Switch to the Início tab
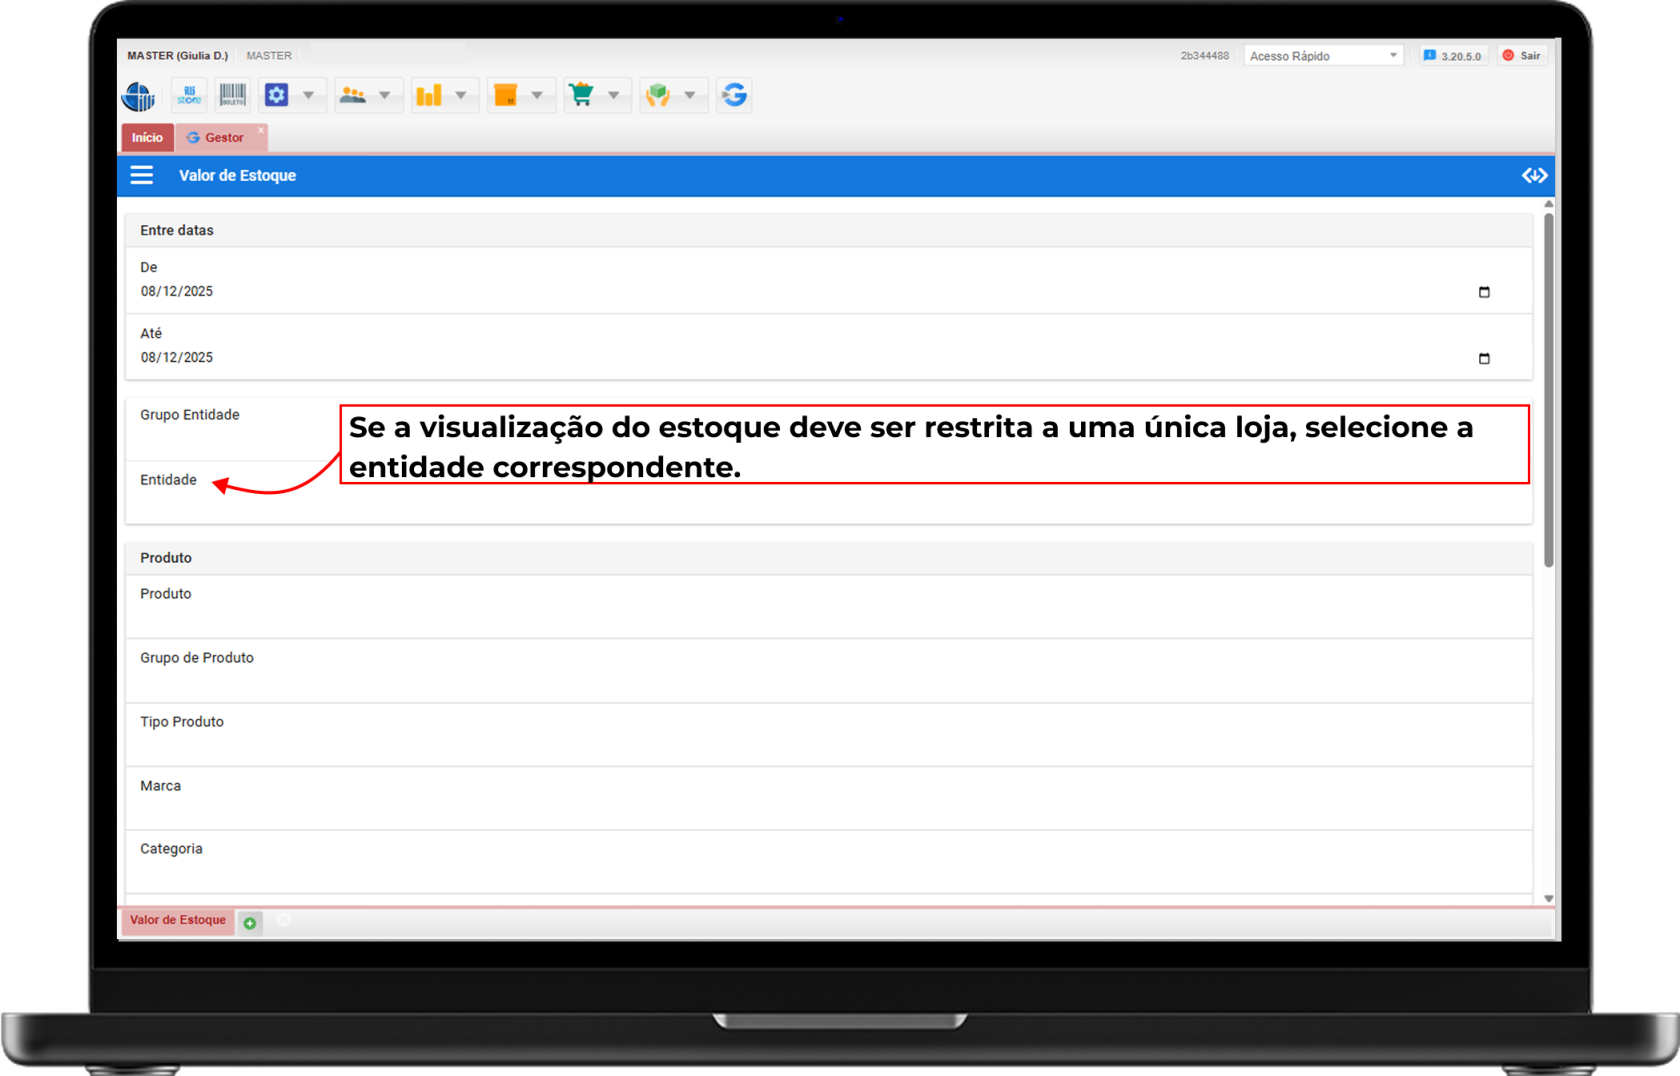 pos(147,138)
